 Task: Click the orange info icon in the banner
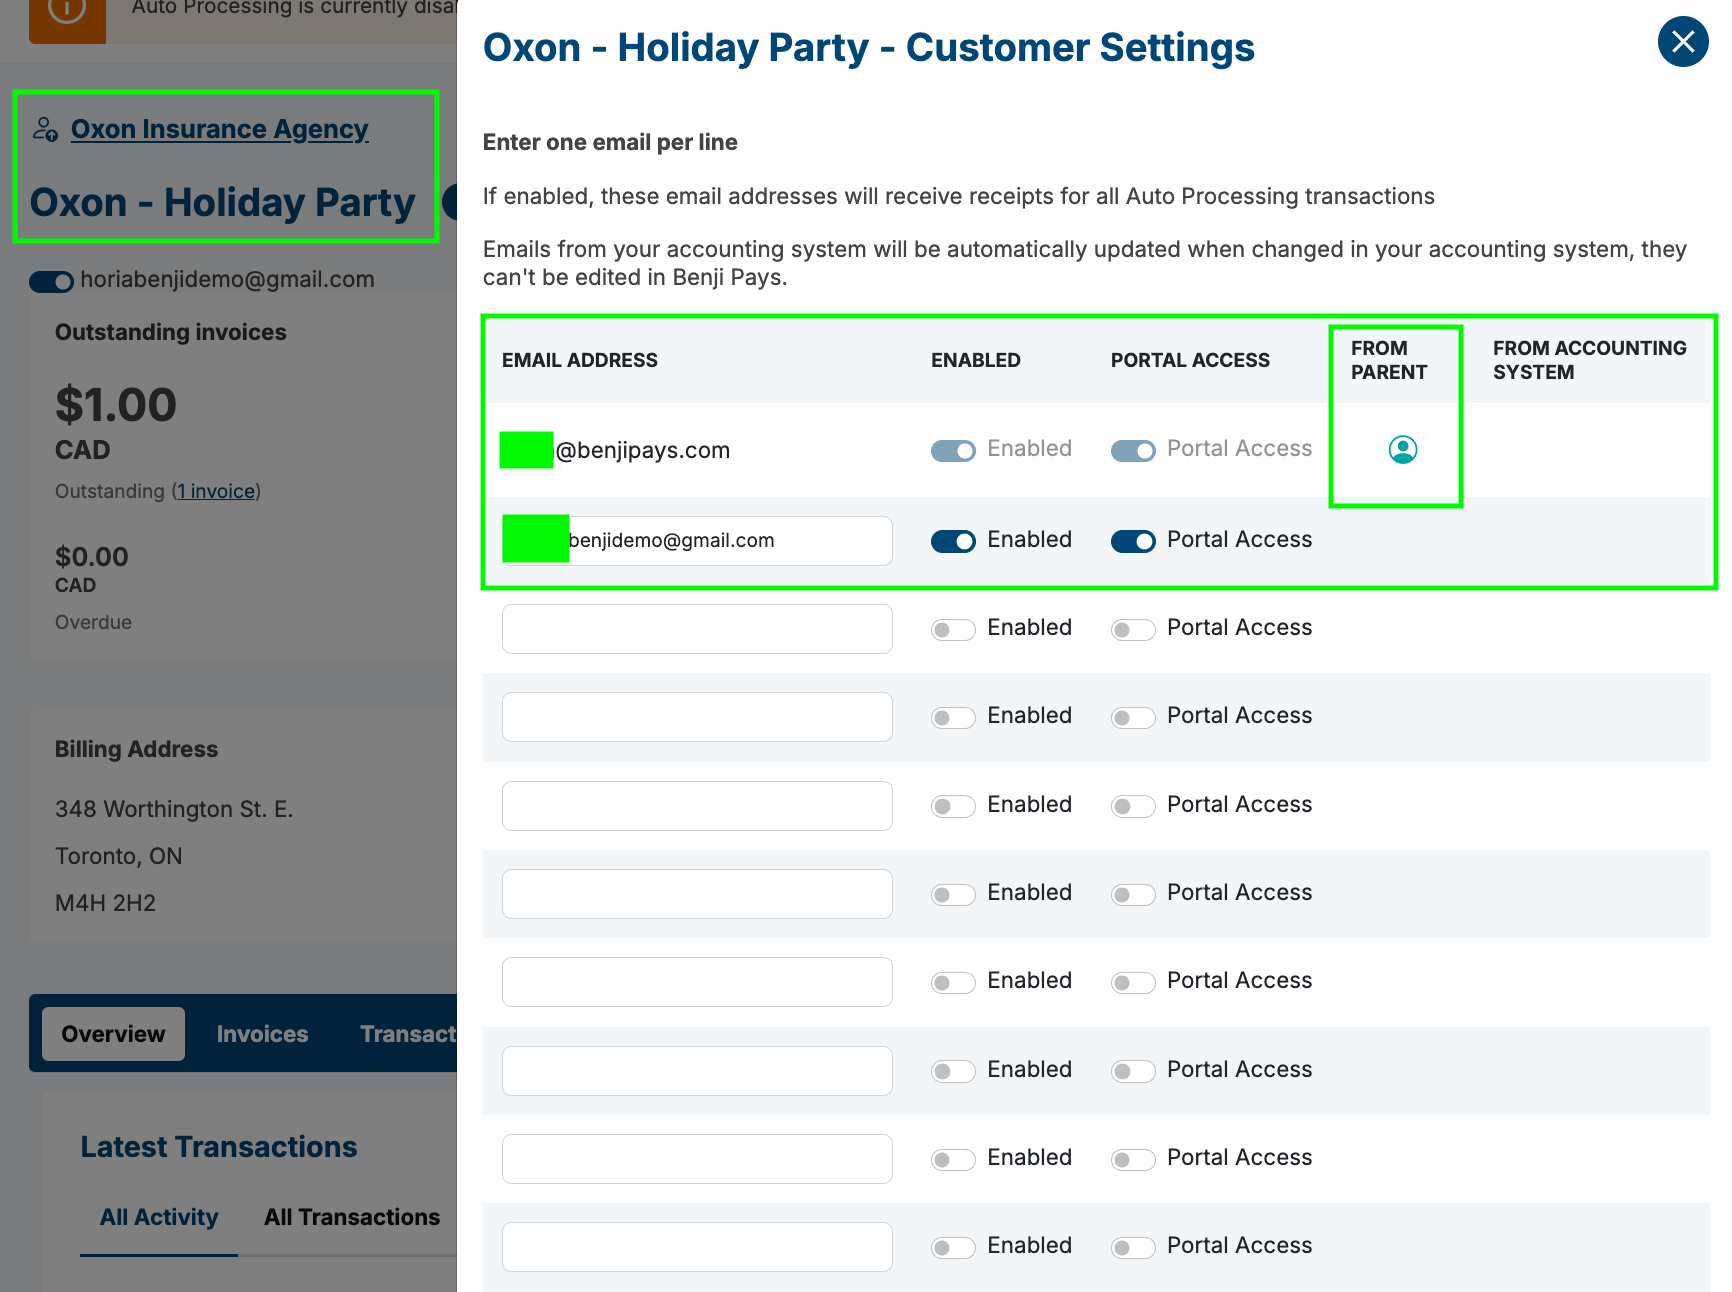tap(66, 10)
